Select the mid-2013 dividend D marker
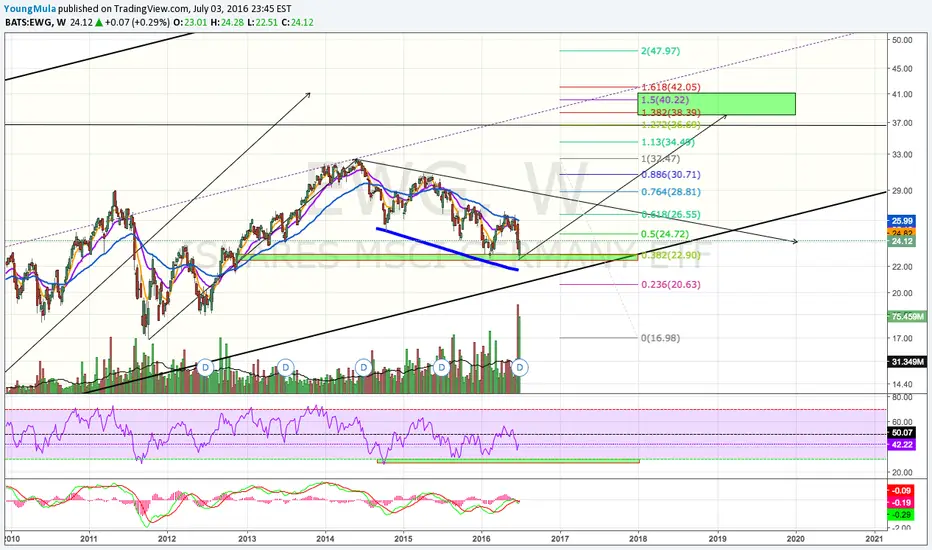The image size is (932, 550). point(285,367)
